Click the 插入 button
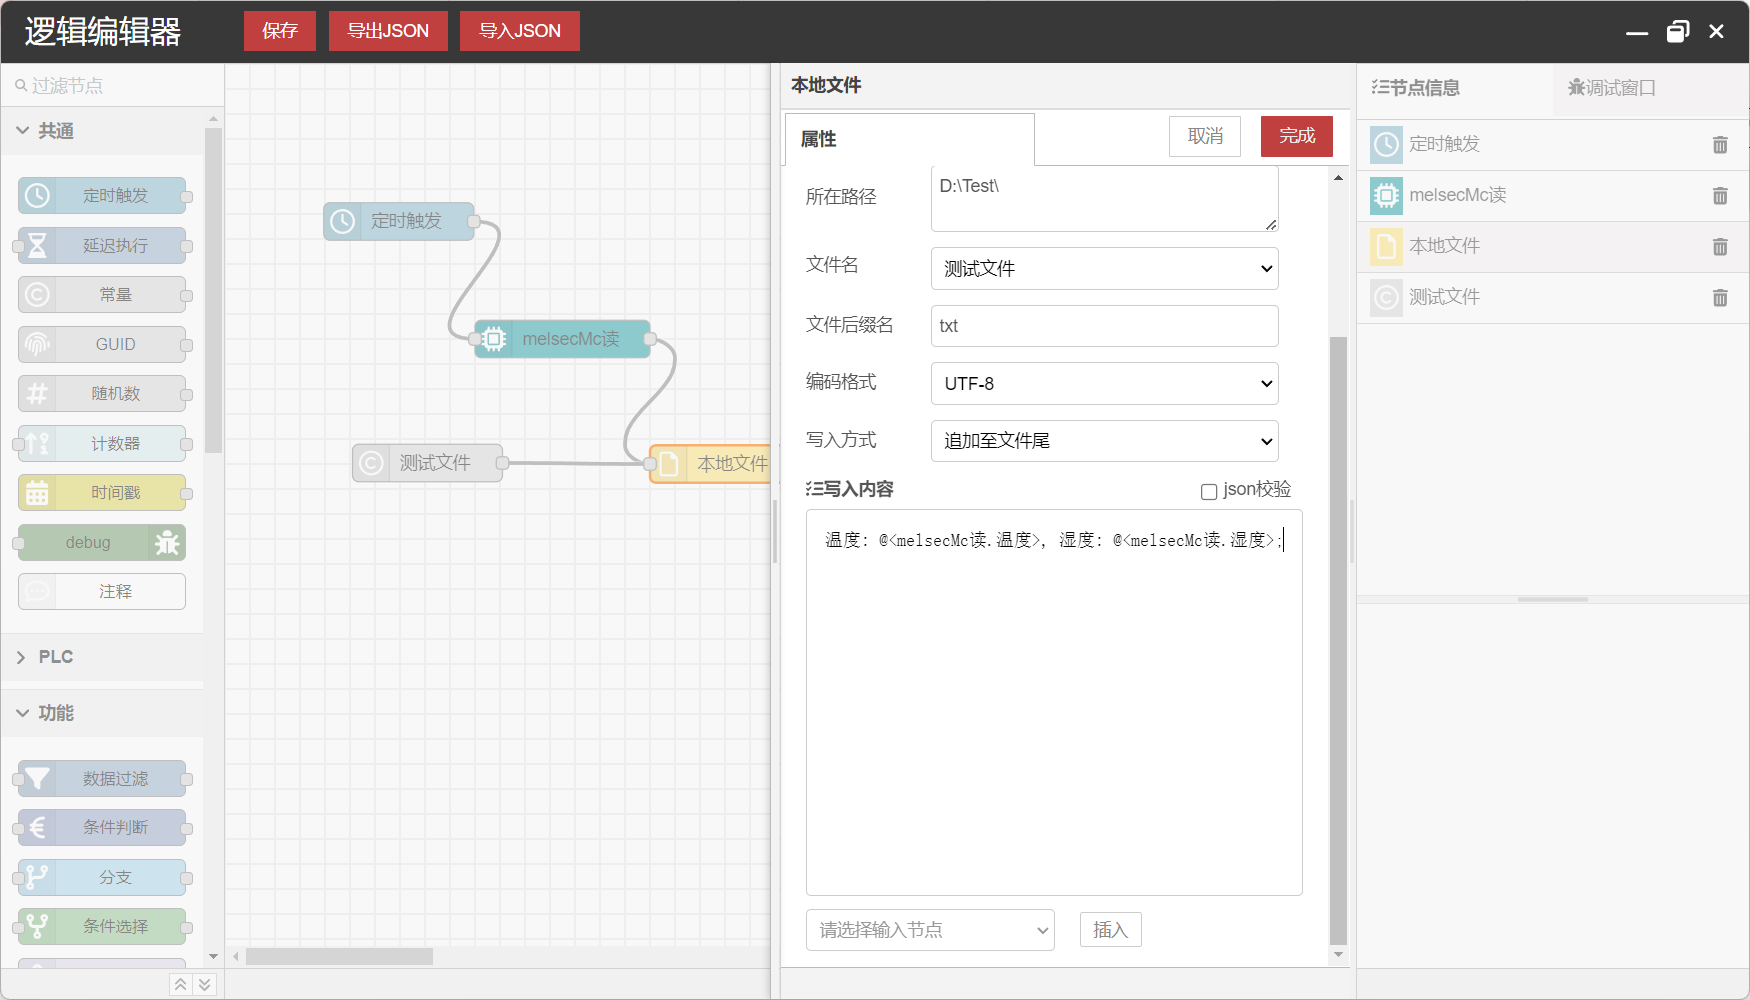The width and height of the screenshot is (1750, 1000). point(1110,930)
